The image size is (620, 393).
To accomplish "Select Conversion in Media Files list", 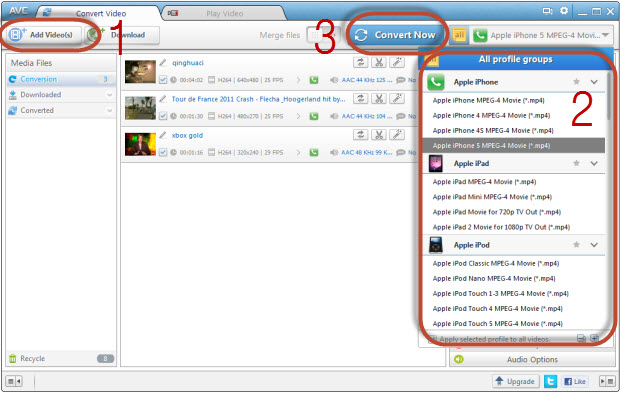I will pyautogui.click(x=61, y=79).
